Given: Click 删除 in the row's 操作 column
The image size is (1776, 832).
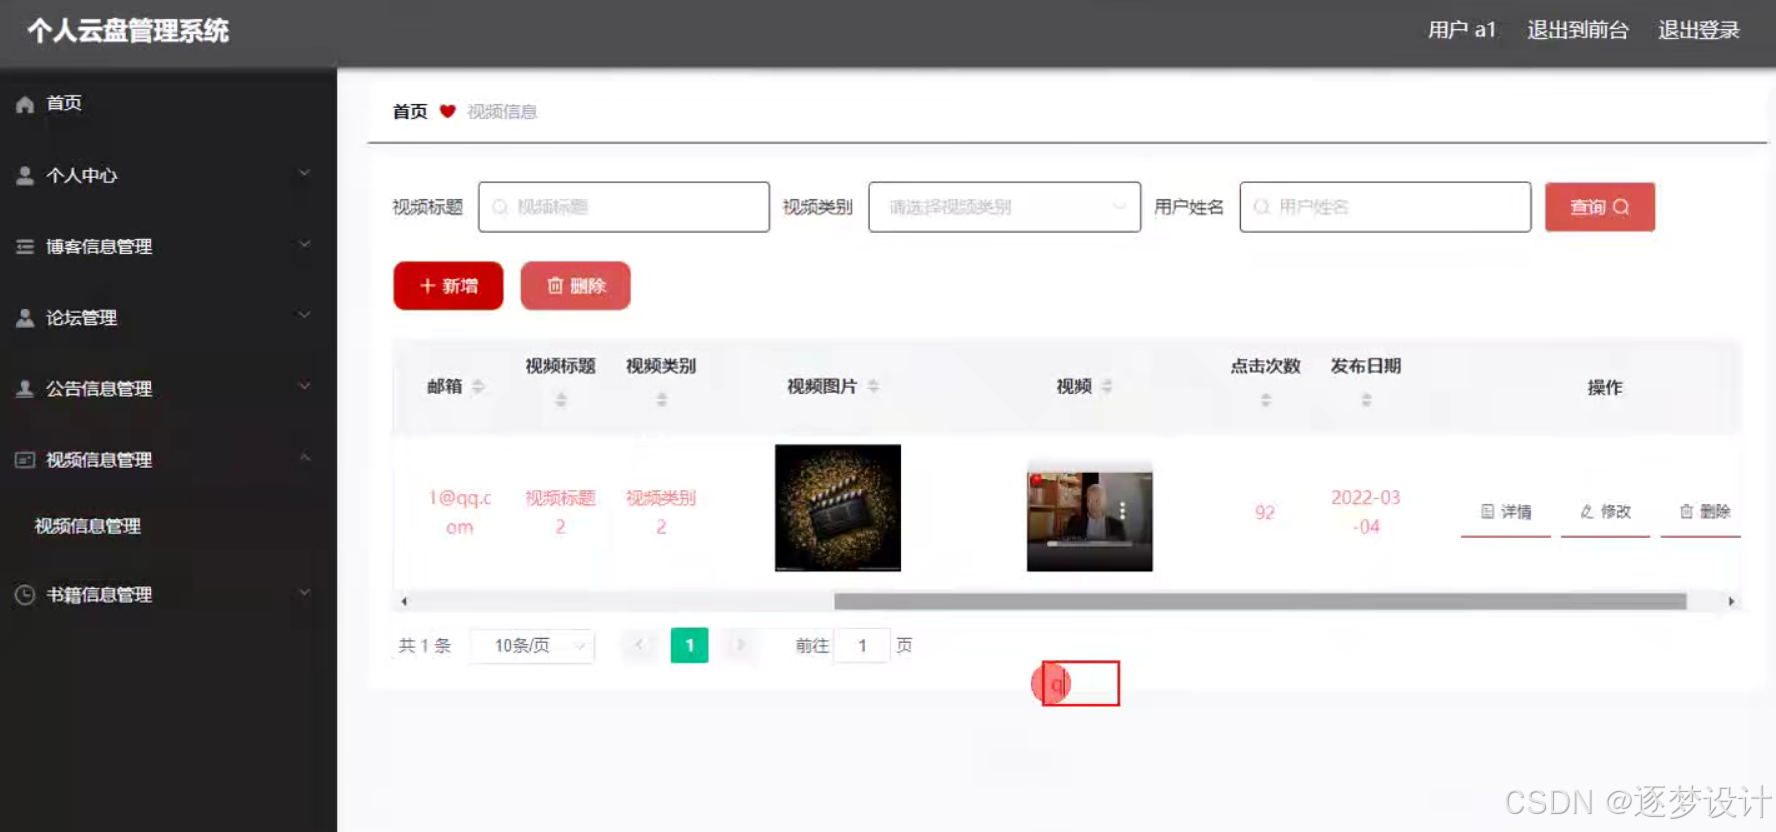Looking at the screenshot, I should point(1704,512).
